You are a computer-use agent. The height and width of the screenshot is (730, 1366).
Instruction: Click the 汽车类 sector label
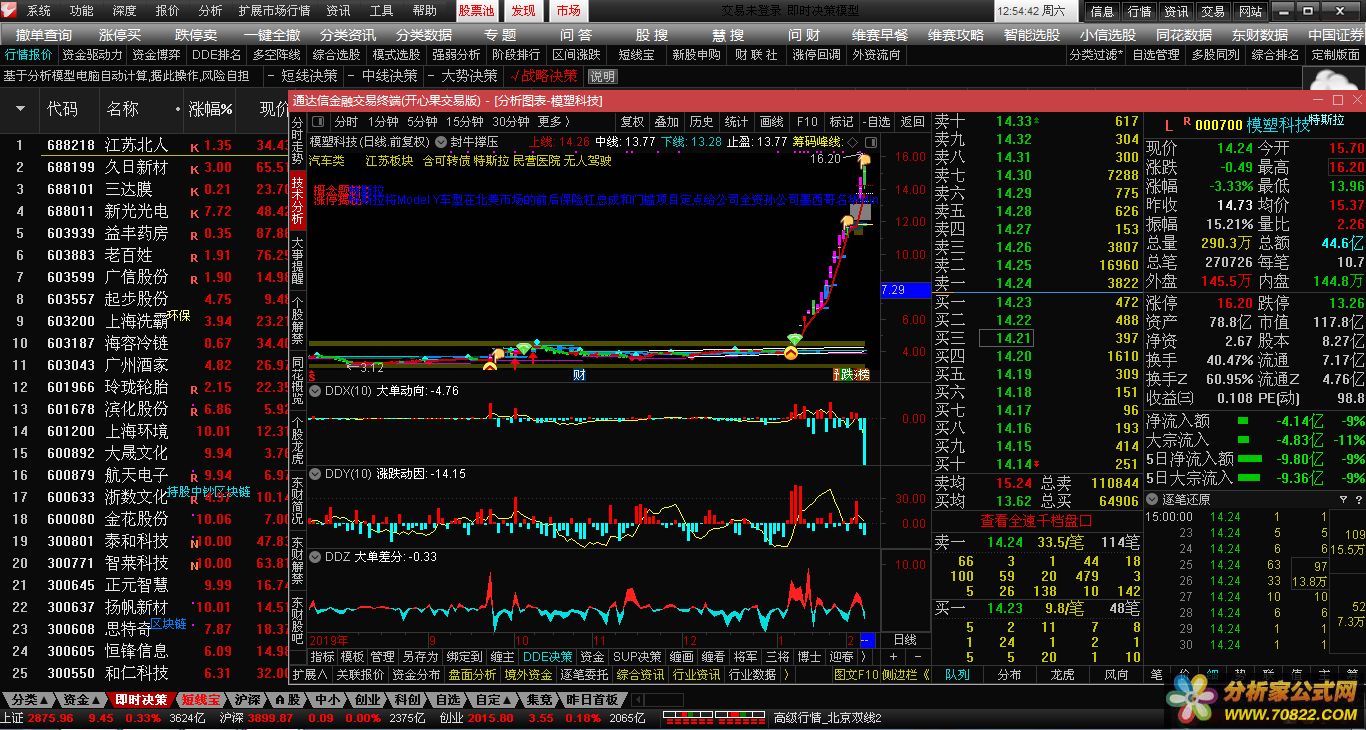click(x=327, y=160)
